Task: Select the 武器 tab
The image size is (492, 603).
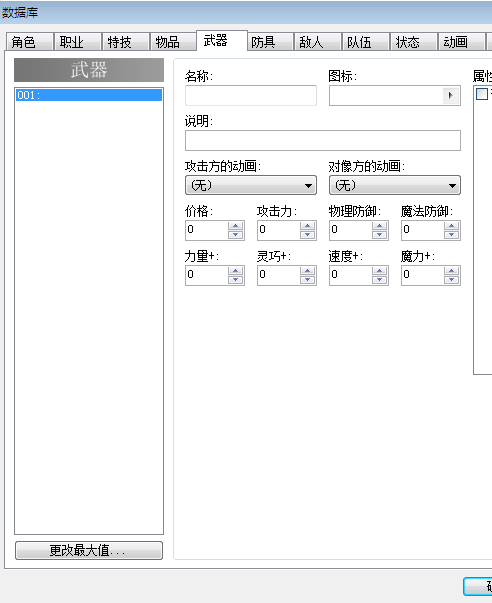Action: point(222,40)
